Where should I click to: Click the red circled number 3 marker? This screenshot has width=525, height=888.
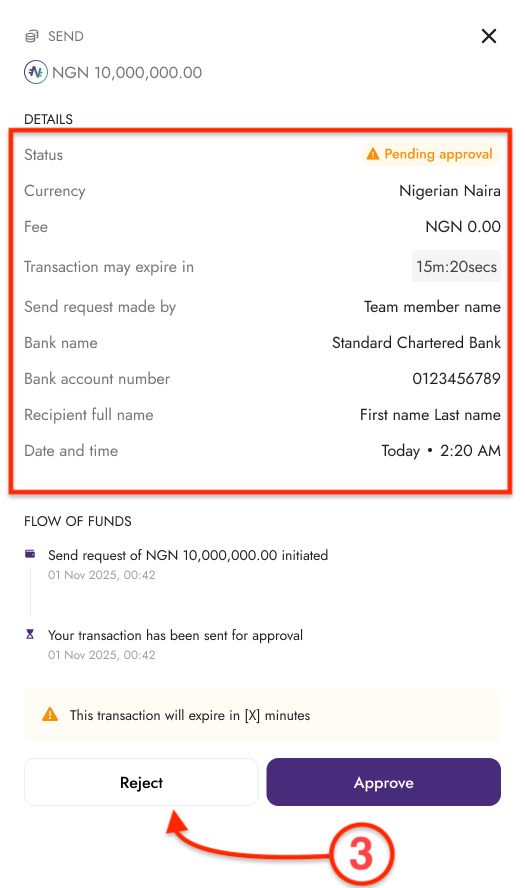(x=361, y=854)
